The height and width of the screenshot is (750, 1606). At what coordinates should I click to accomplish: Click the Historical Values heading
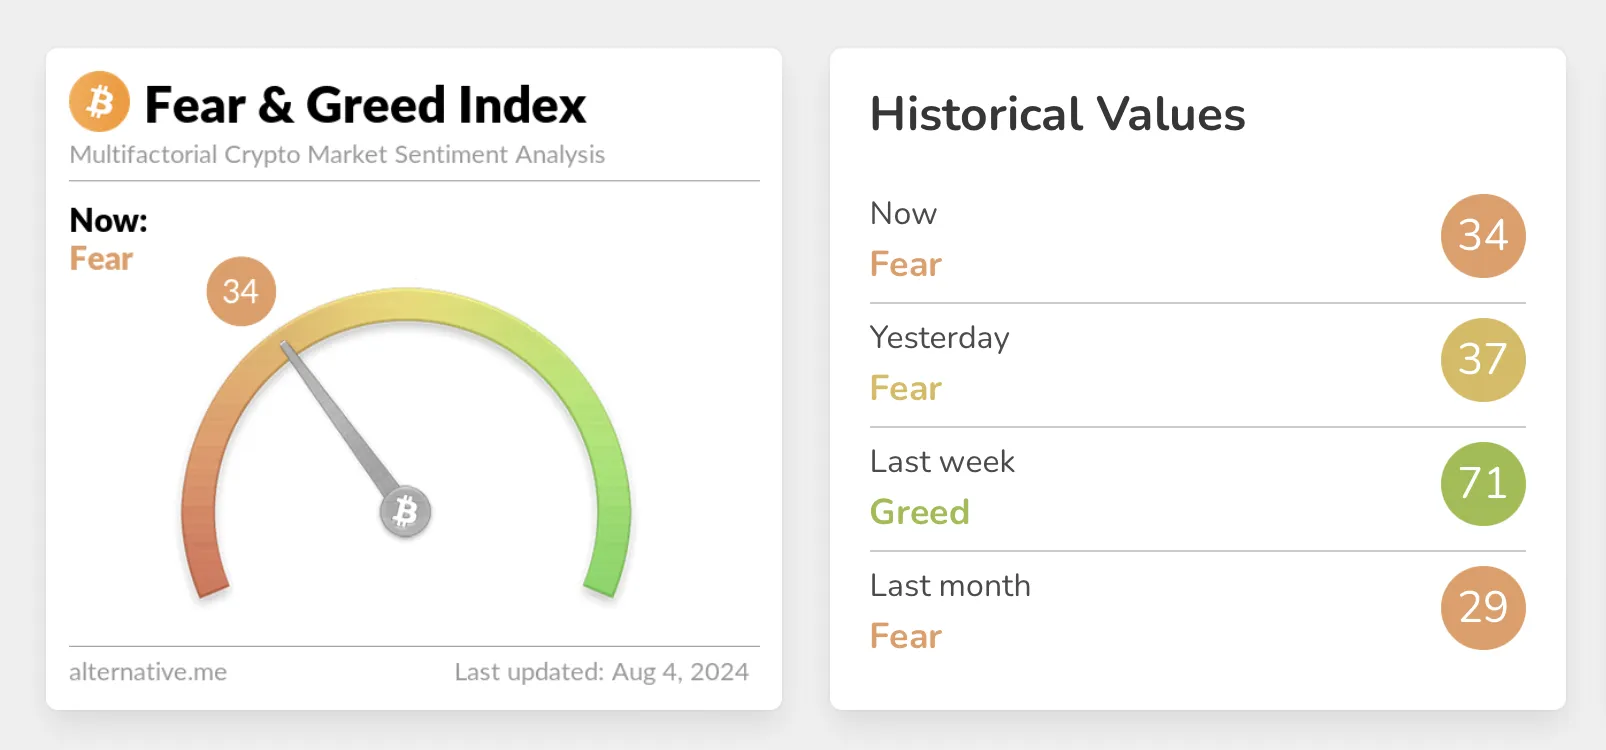pos(1057,114)
